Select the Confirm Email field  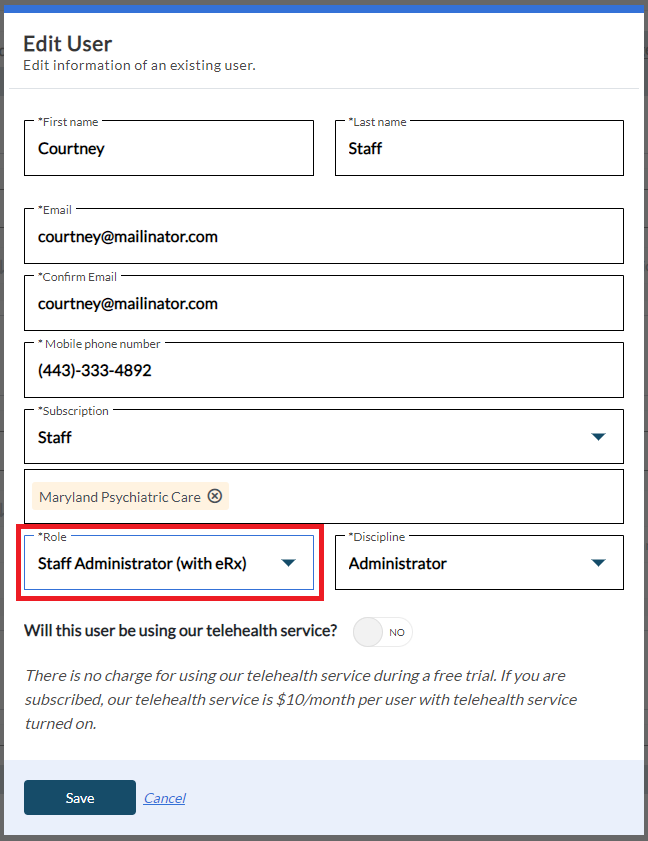[x=323, y=304]
